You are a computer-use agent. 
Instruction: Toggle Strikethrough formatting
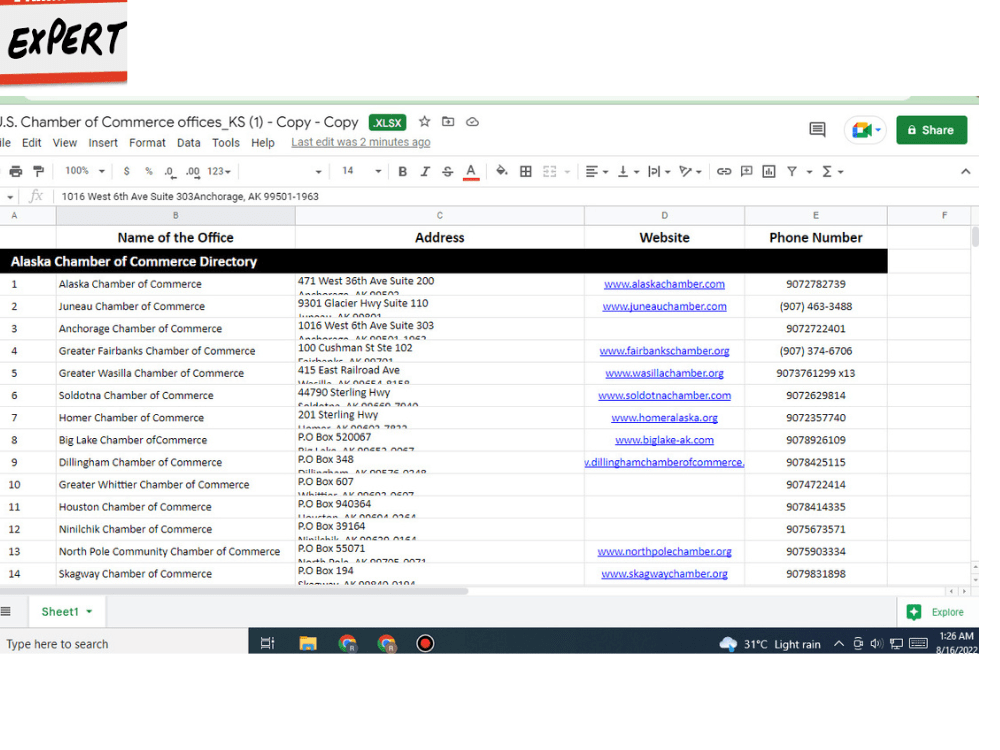[x=448, y=172]
